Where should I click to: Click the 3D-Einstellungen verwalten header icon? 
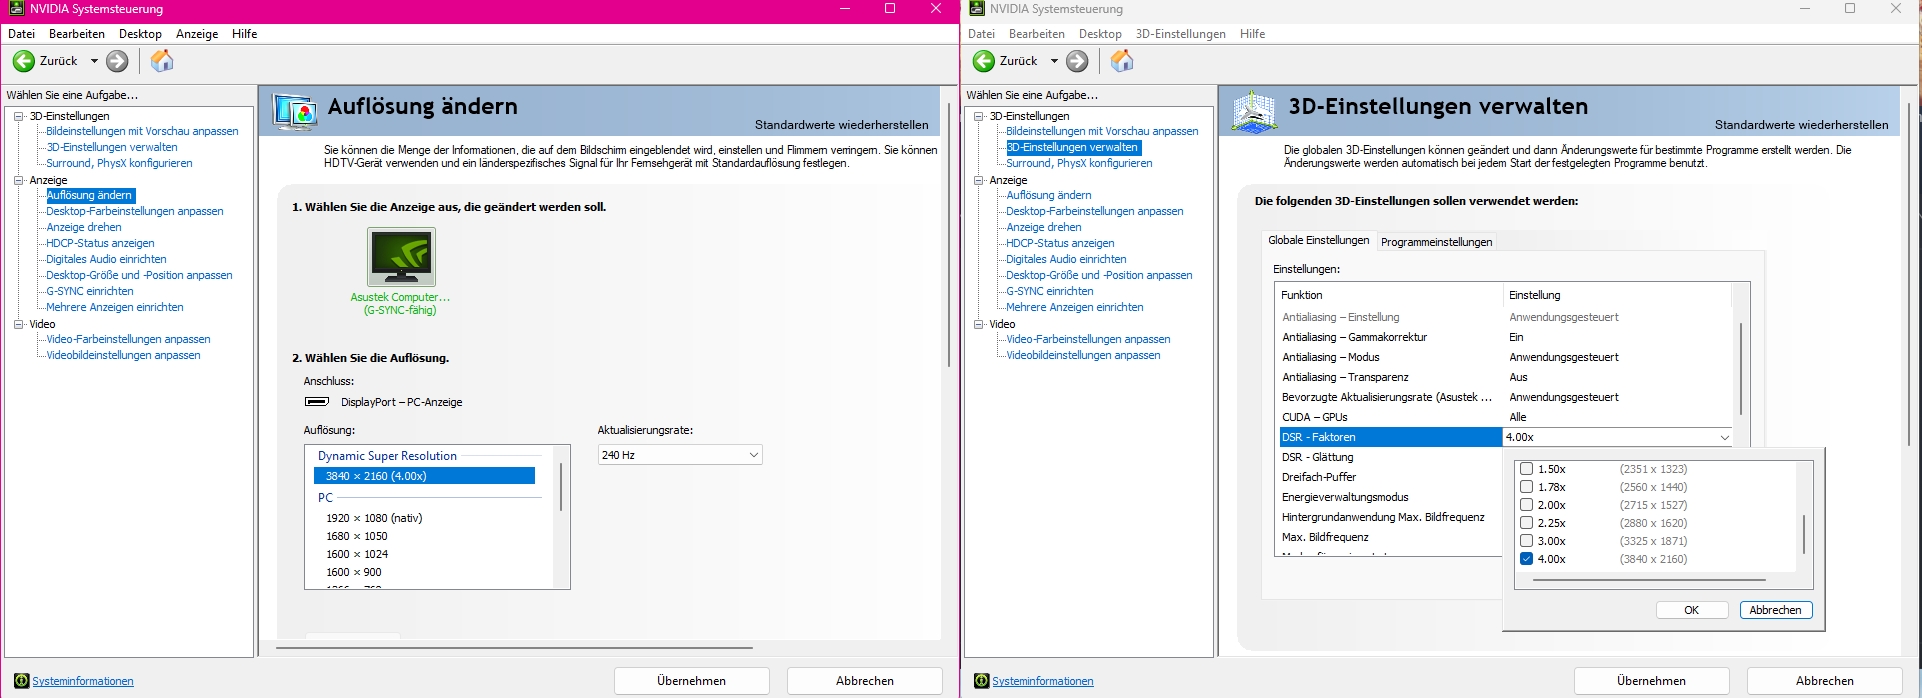[1255, 112]
